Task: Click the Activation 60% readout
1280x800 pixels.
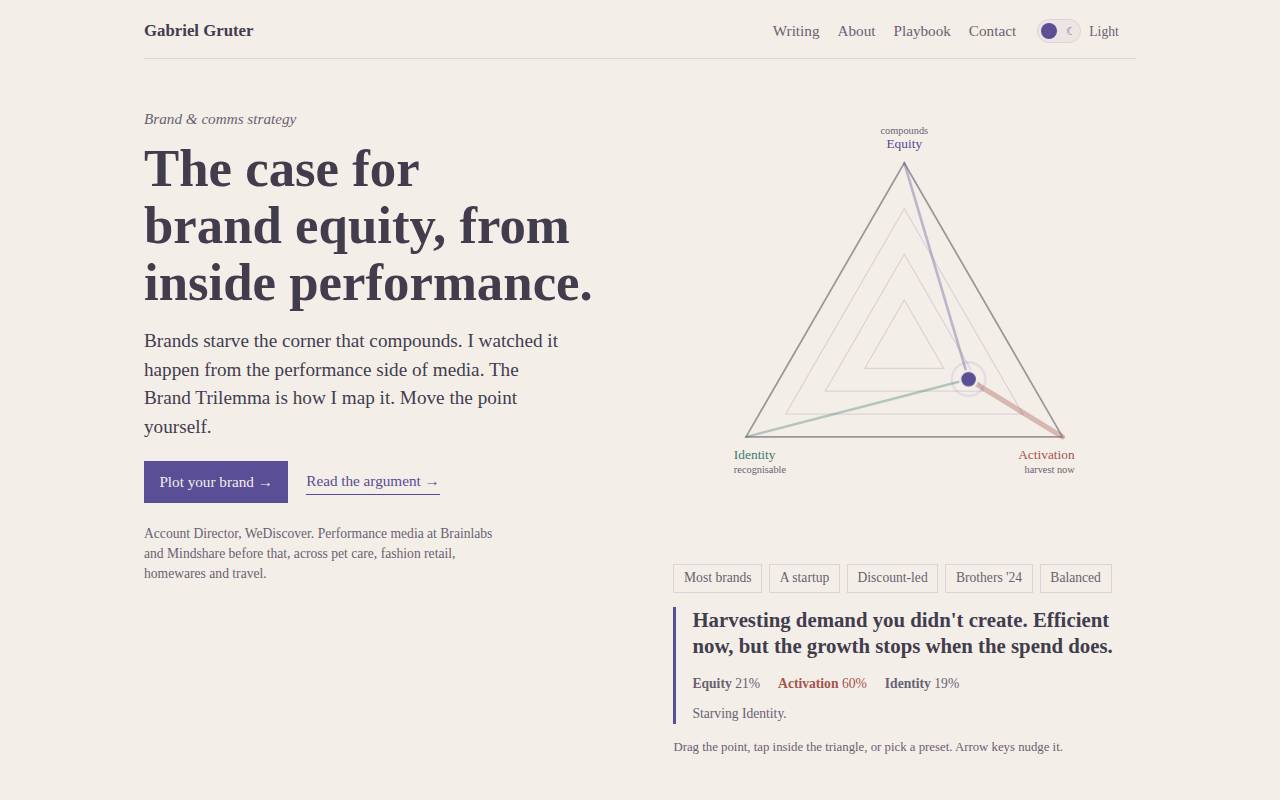Action: click(x=822, y=684)
